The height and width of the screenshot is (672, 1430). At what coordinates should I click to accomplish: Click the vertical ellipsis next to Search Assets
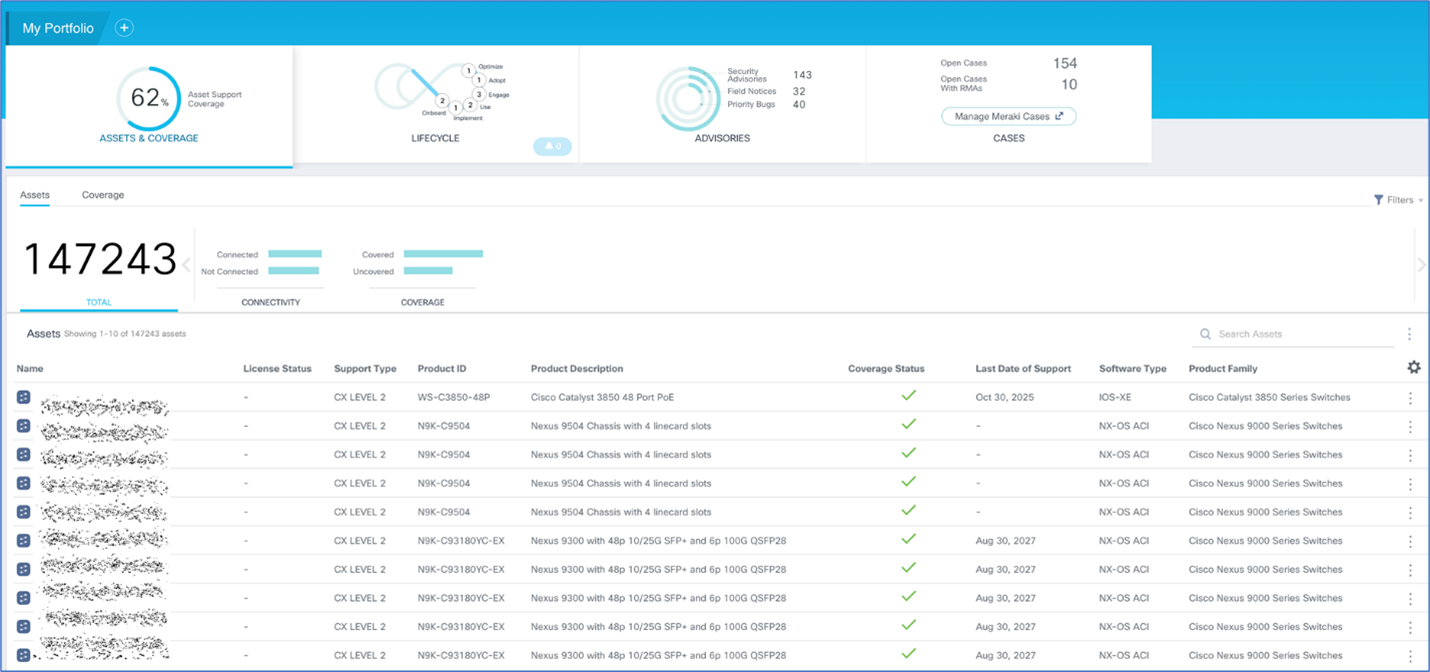1409,334
